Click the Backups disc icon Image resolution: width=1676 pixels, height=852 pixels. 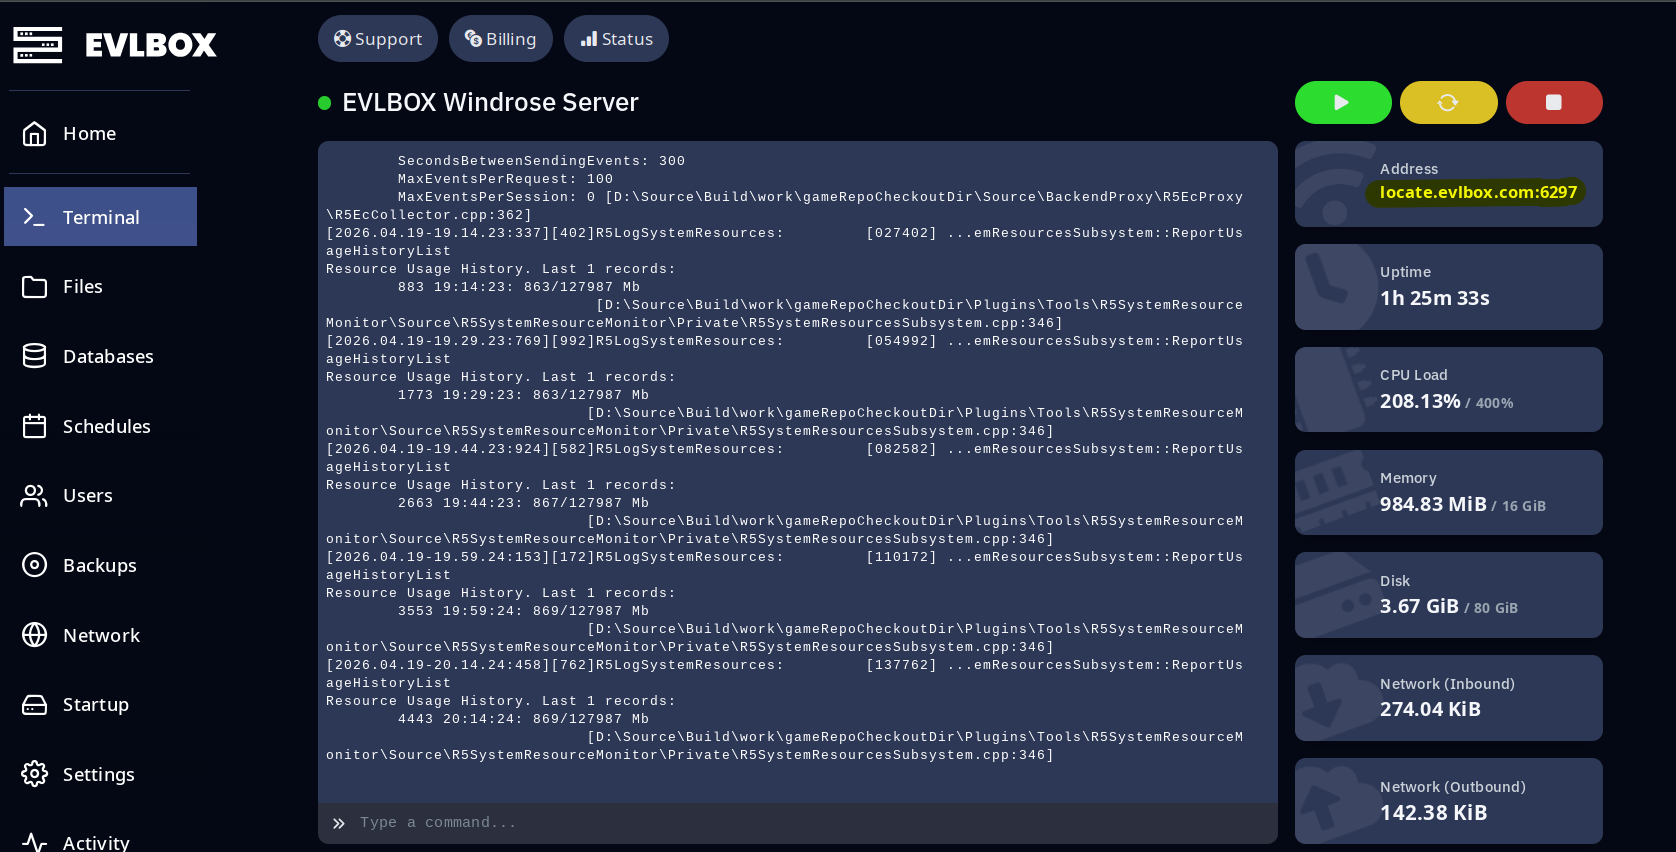(x=34, y=565)
